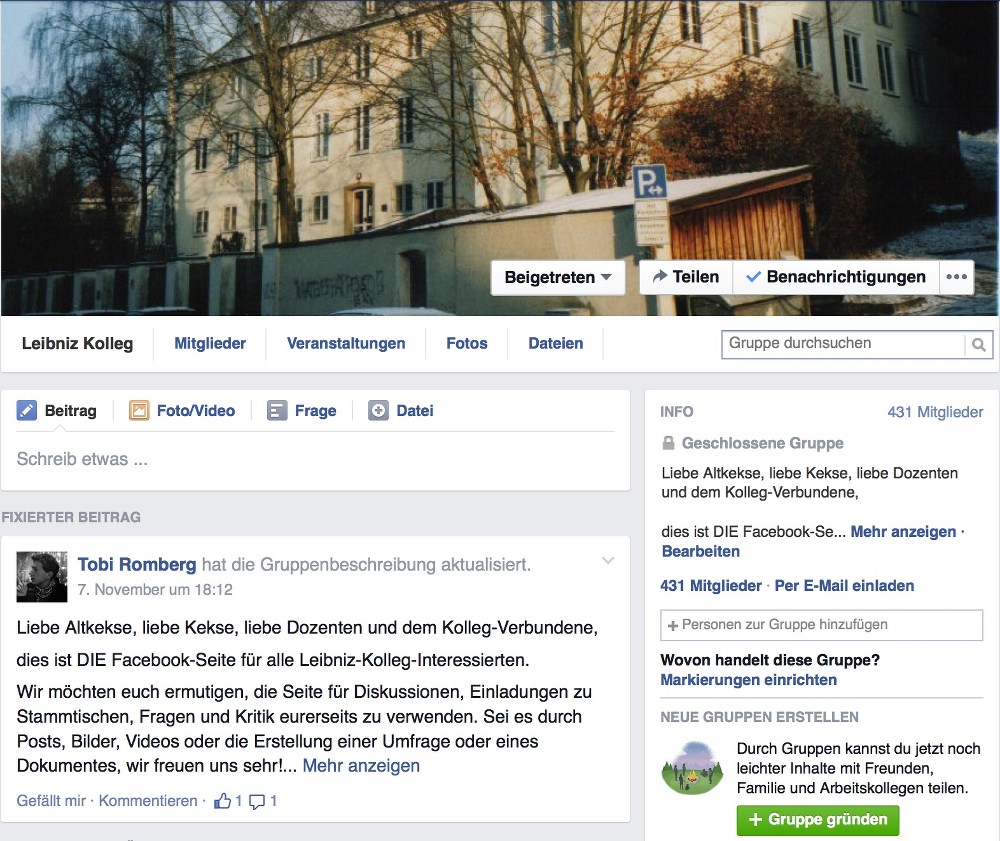This screenshot has width=1000, height=841.
Task: Open the three-dots more options button
Action: [957, 277]
